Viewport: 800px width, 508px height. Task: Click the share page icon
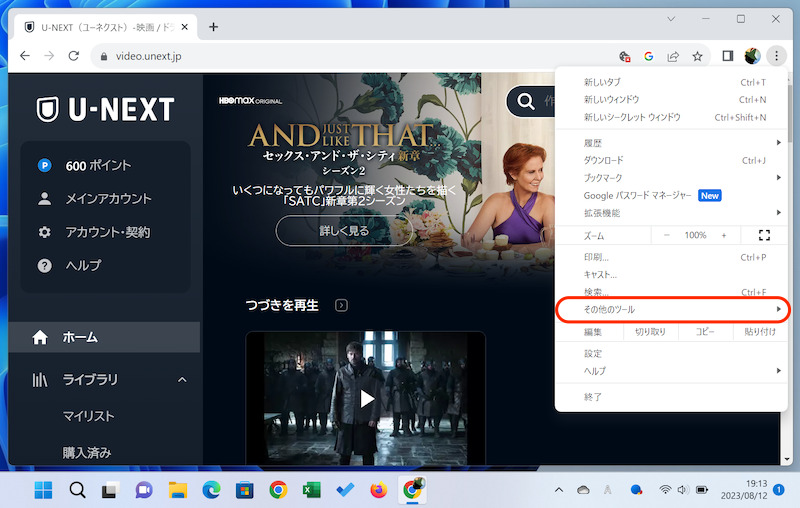pyautogui.click(x=673, y=56)
